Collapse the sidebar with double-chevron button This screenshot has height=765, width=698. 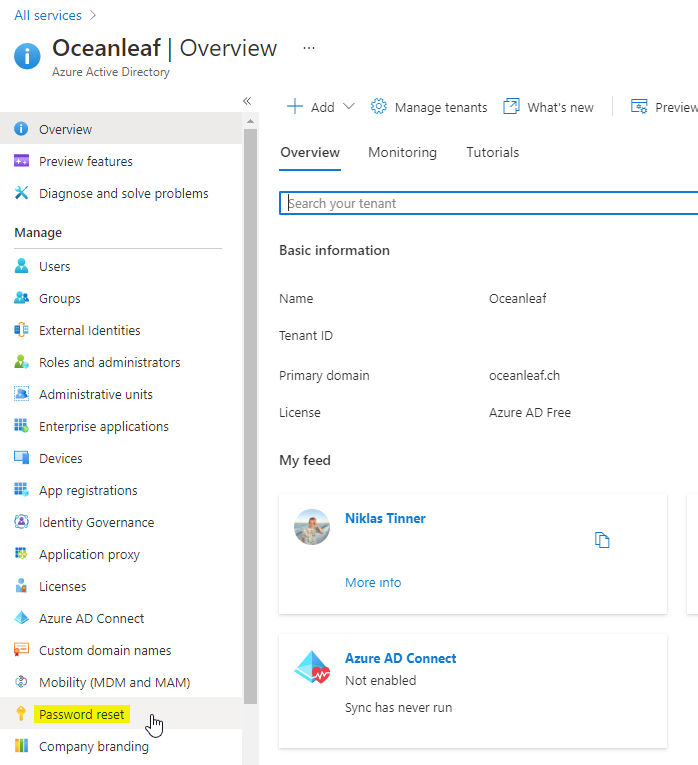(x=247, y=101)
